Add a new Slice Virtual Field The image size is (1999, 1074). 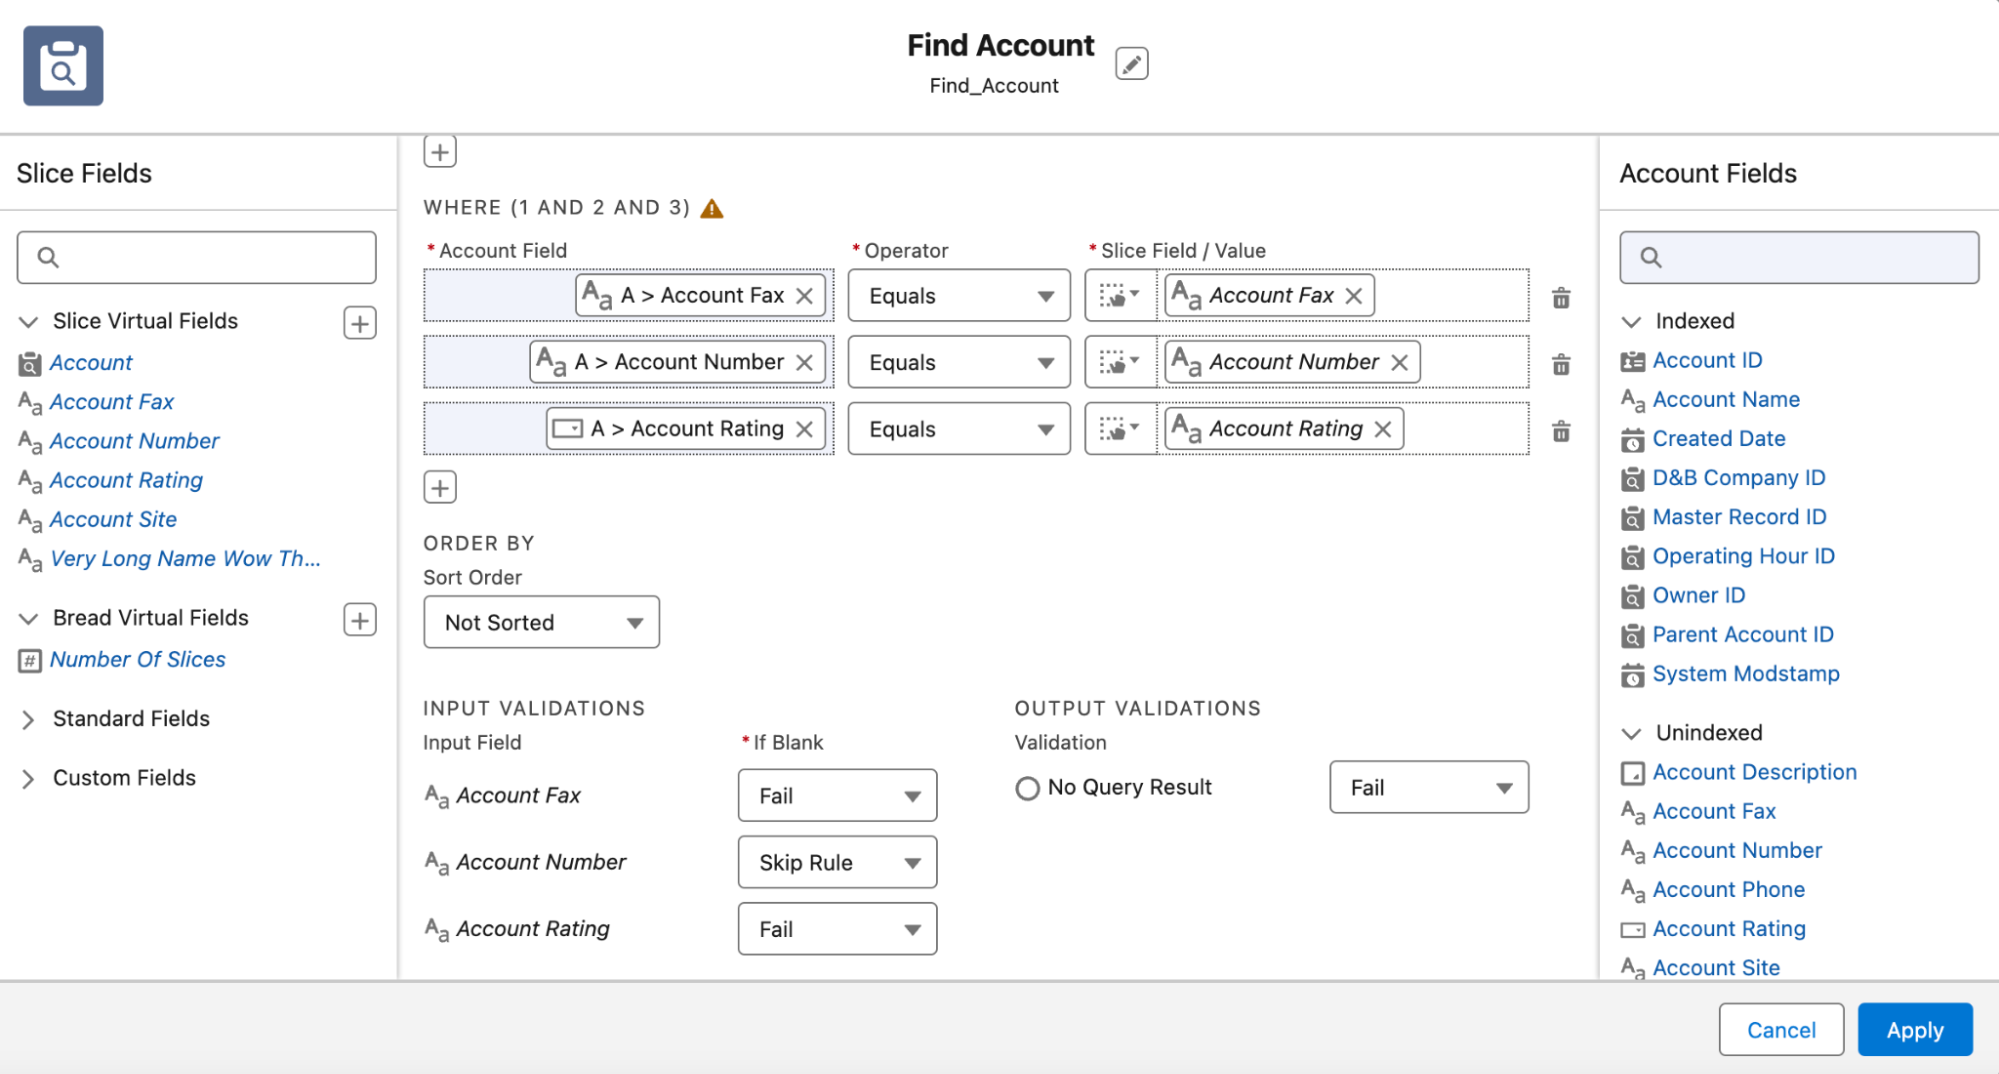pyautogui.click(x=359, y=322)
